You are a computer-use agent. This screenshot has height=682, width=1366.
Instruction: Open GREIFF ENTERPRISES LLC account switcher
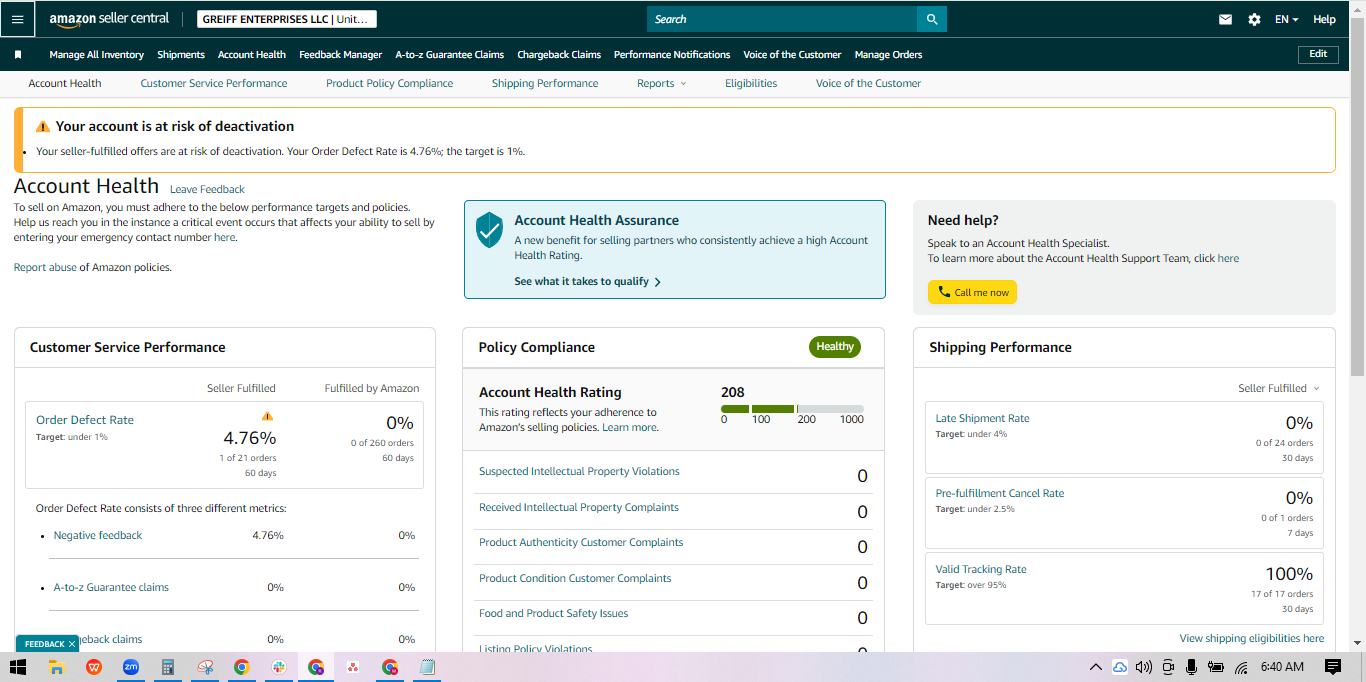(x=287, y=19)
